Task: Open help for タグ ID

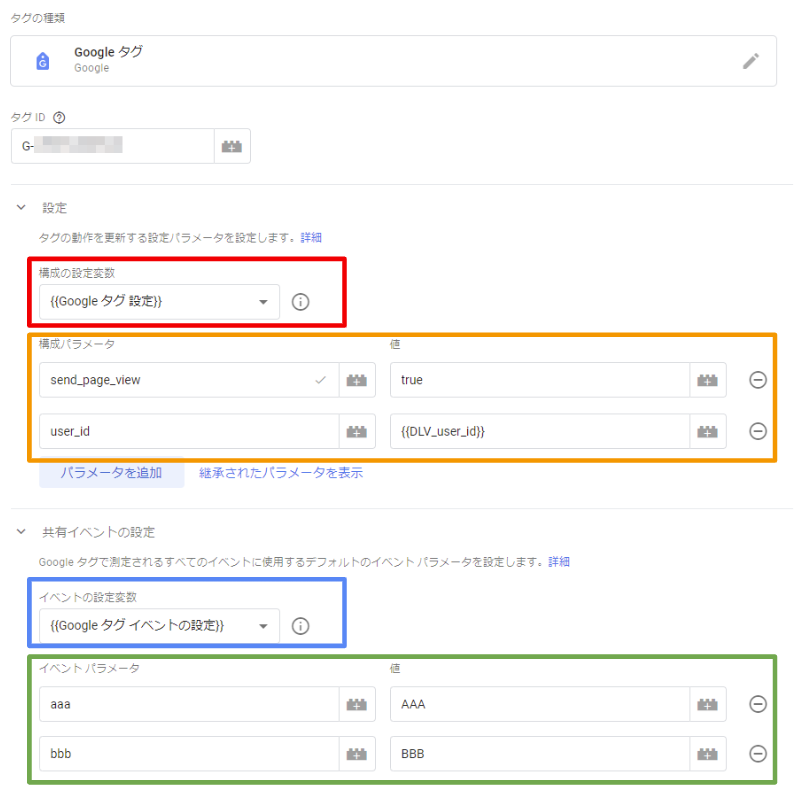Action: coord(59,118)
